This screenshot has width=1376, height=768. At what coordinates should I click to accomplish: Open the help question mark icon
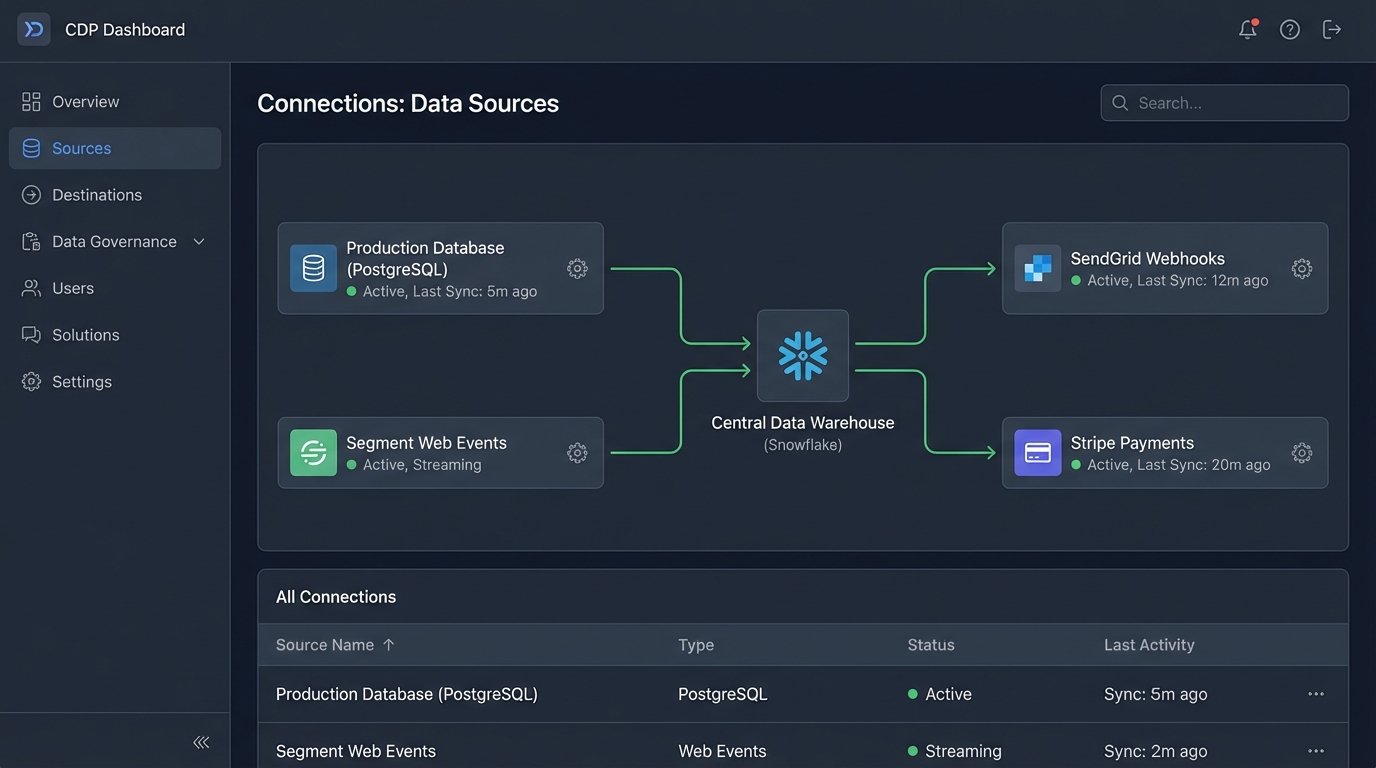pyautogui.click(x=1290, y=30)
